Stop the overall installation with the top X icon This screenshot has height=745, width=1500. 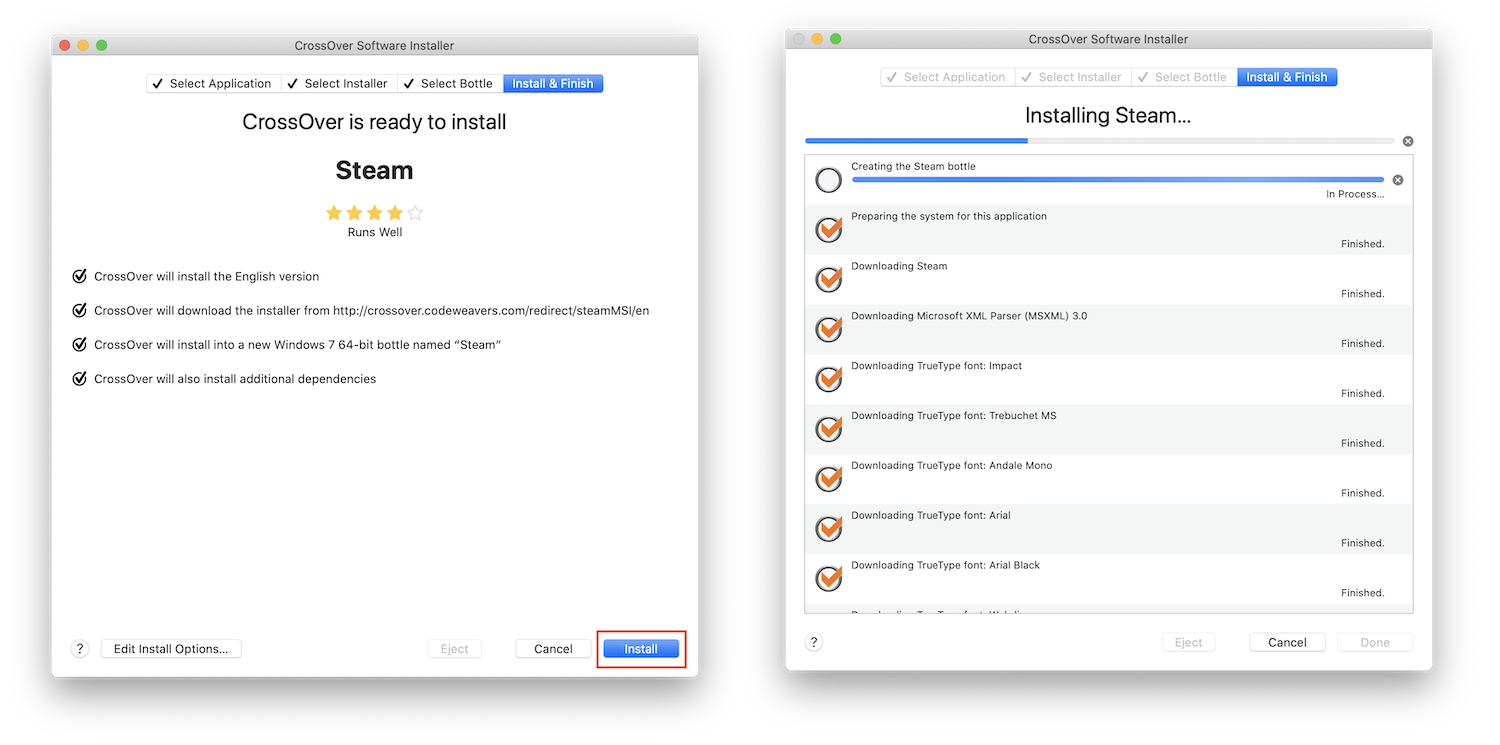(x=1408, y=141)
